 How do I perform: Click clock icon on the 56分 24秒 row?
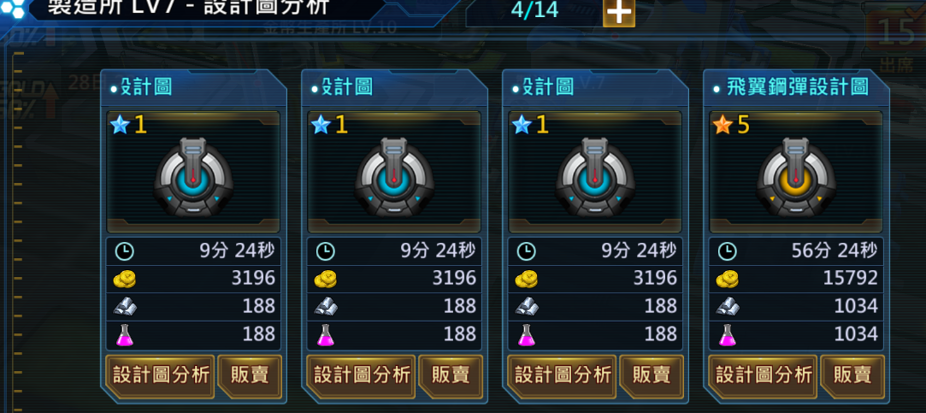click(727, 252)
